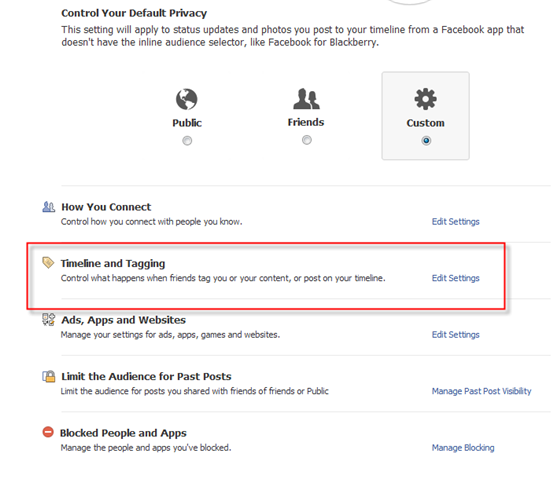The image size is (560, 493).
Task: Click the How You Connect people icon
Action: pos(49,206)
